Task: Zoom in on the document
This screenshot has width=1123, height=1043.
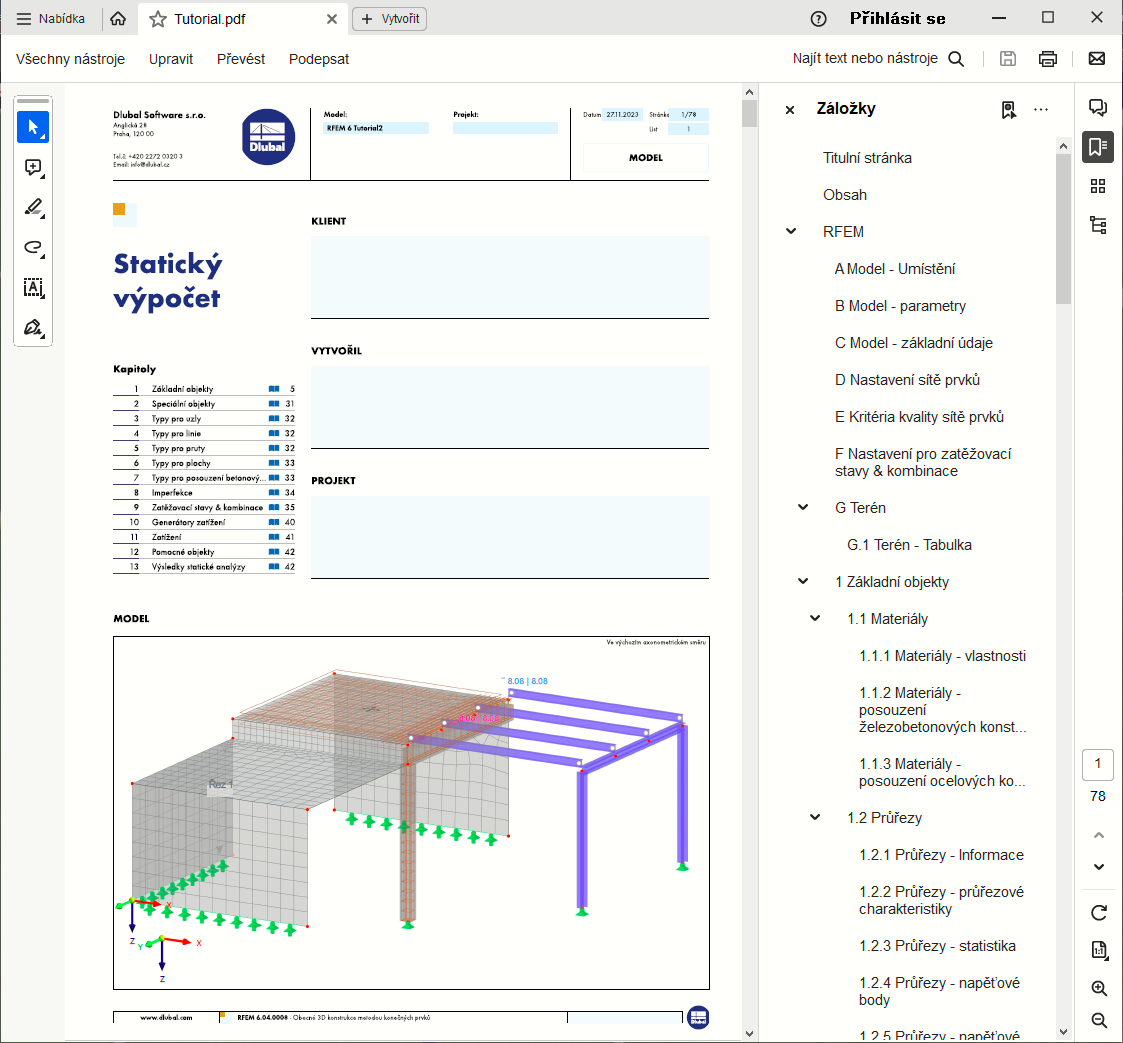Action: point(1099,988)
